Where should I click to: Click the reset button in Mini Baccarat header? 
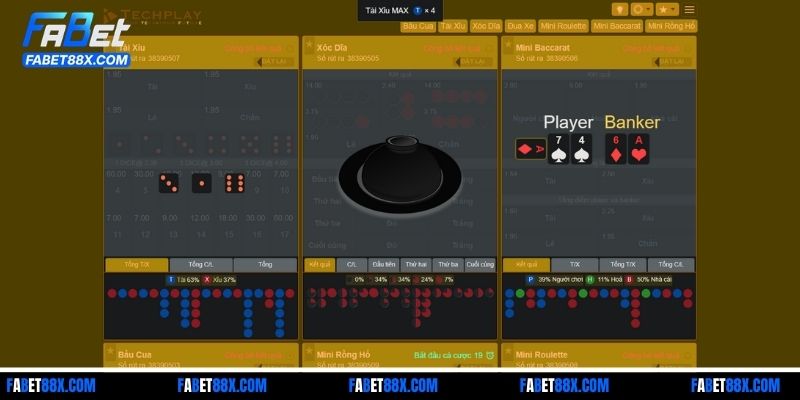[x=673, y=62]
